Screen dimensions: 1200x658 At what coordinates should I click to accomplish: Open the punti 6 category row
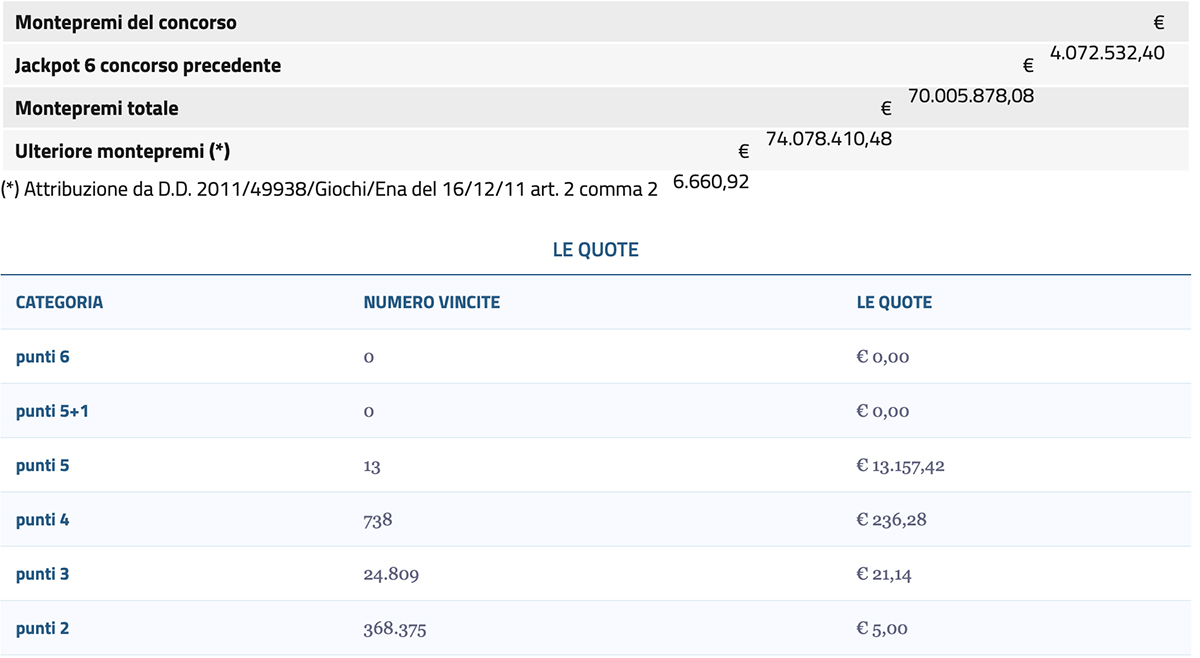point(596,357)
